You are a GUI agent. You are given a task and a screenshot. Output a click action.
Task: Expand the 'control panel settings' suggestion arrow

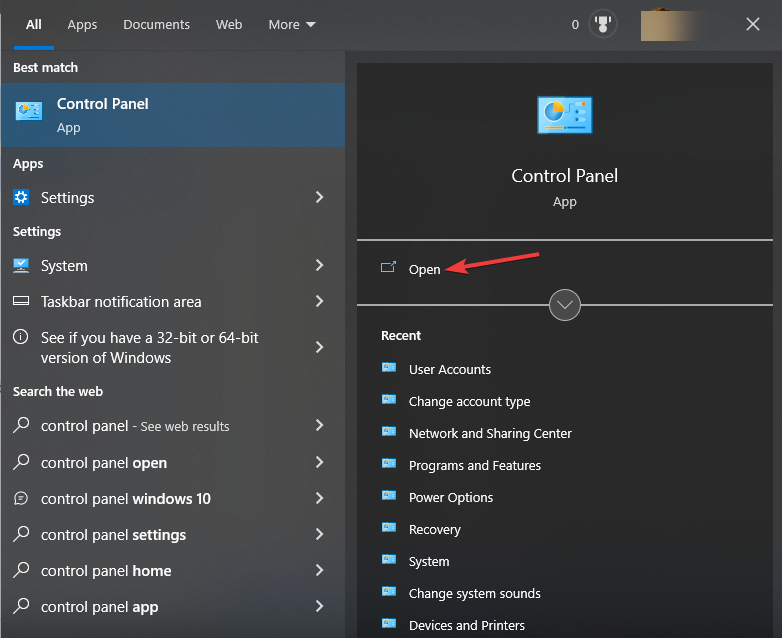click(x=320, y=534)
